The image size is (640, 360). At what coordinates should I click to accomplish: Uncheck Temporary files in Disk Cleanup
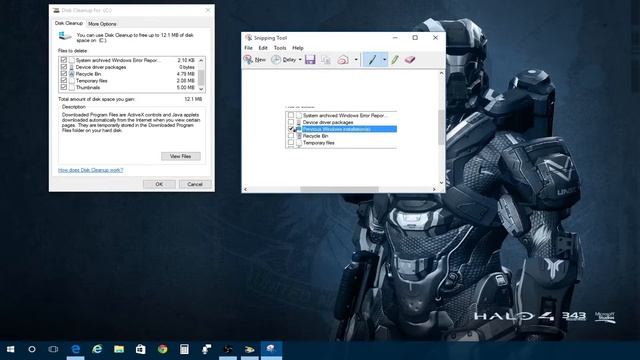[64, 81]
